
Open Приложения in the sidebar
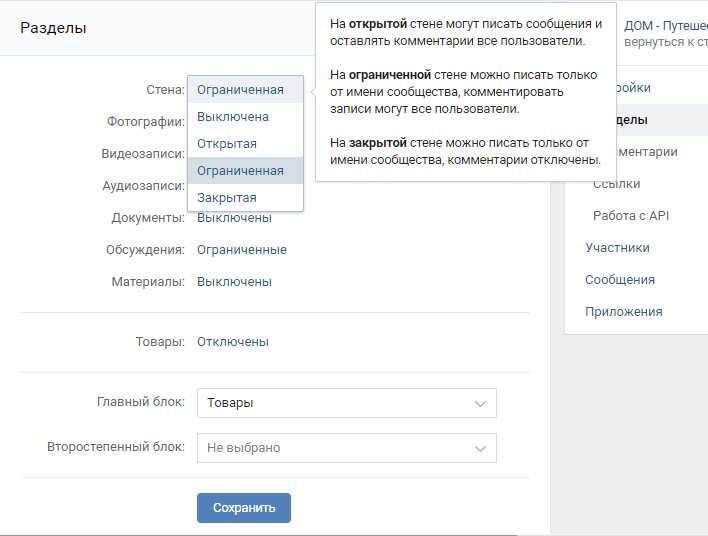[624, 312]
